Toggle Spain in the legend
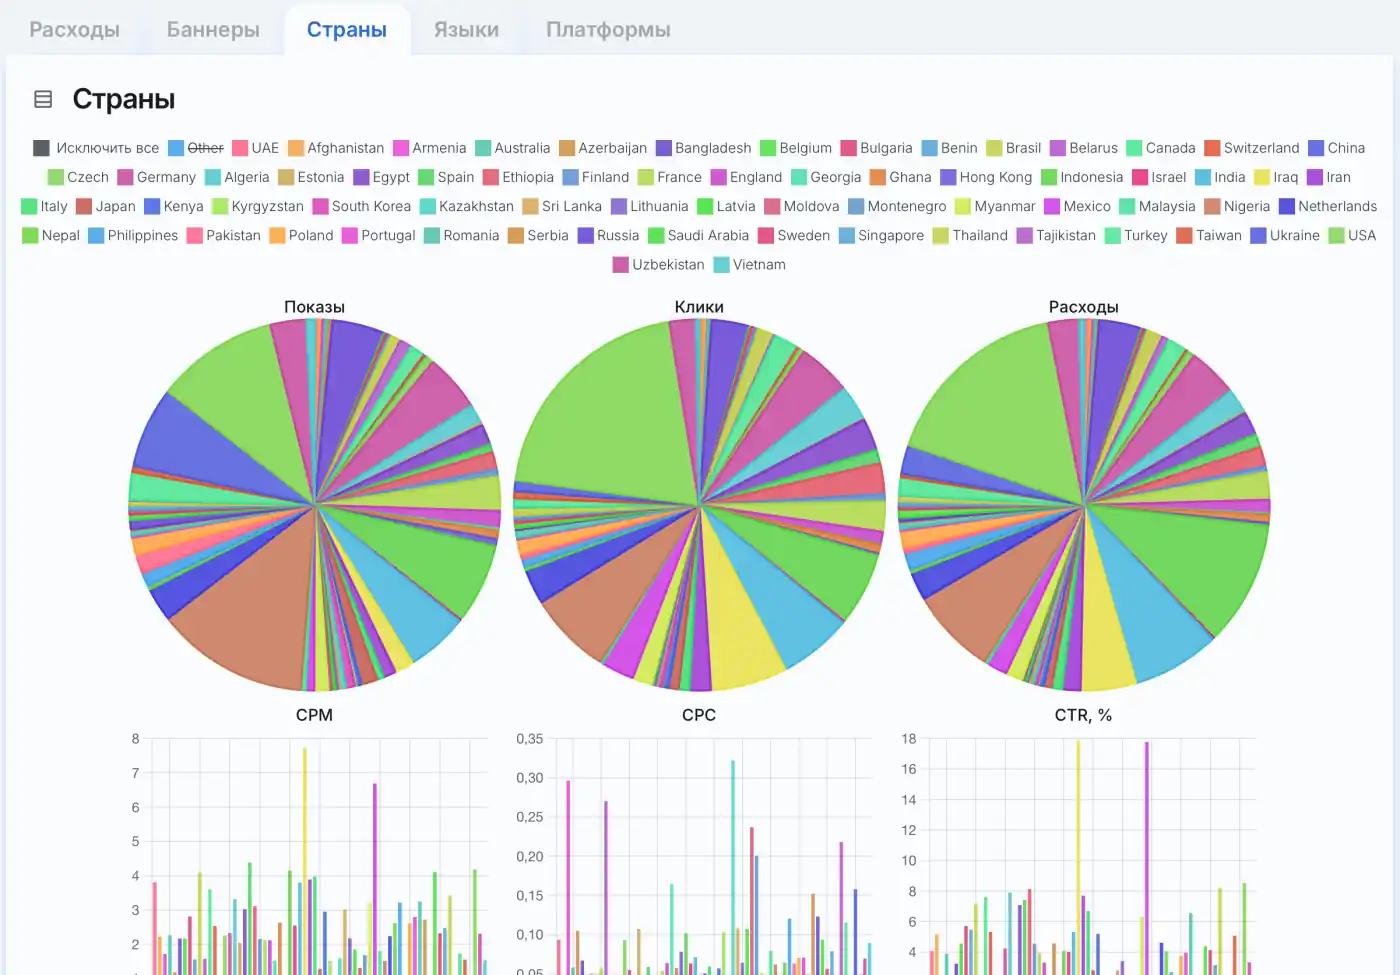This screenshot has height=975, width=1400. tap(446, 177)
